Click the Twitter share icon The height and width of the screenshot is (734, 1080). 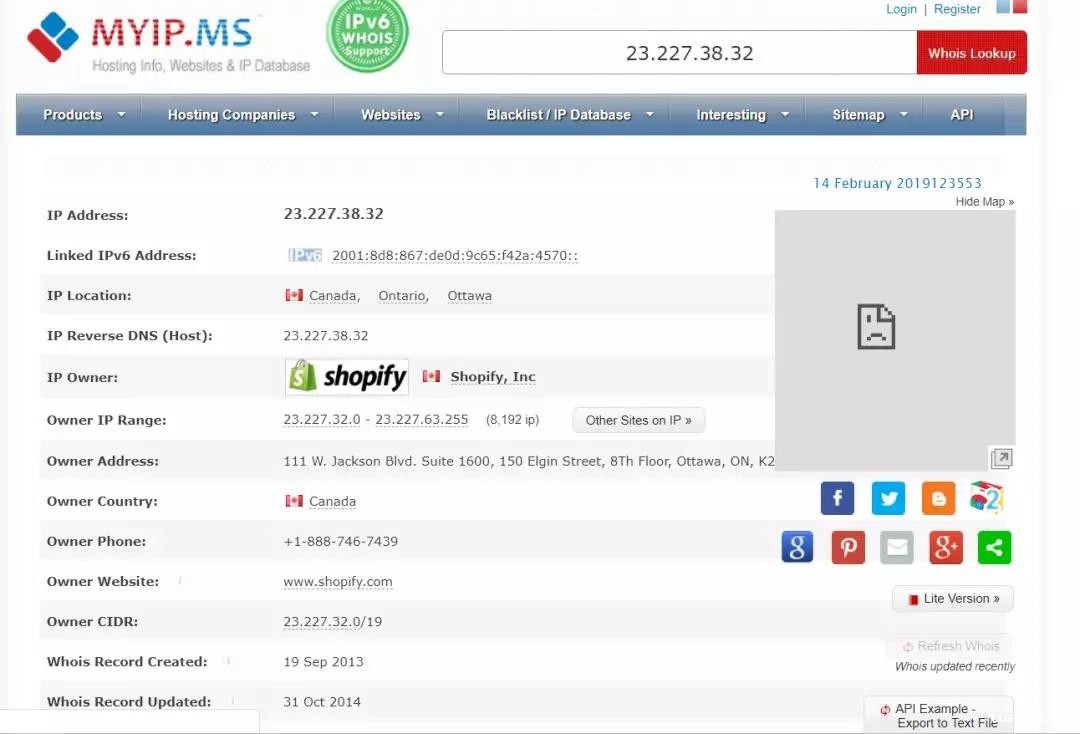(887, 498)
